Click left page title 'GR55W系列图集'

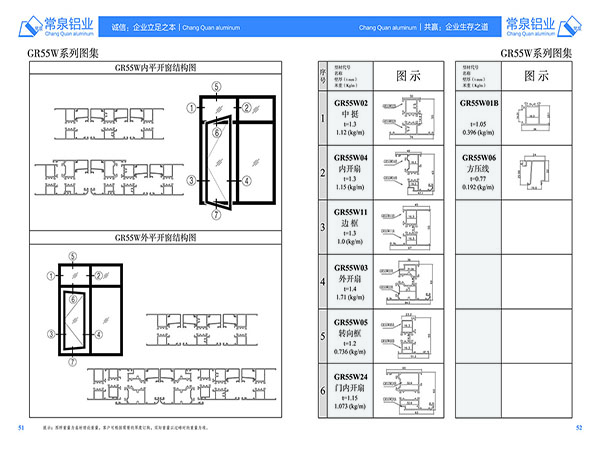(63, 53)
